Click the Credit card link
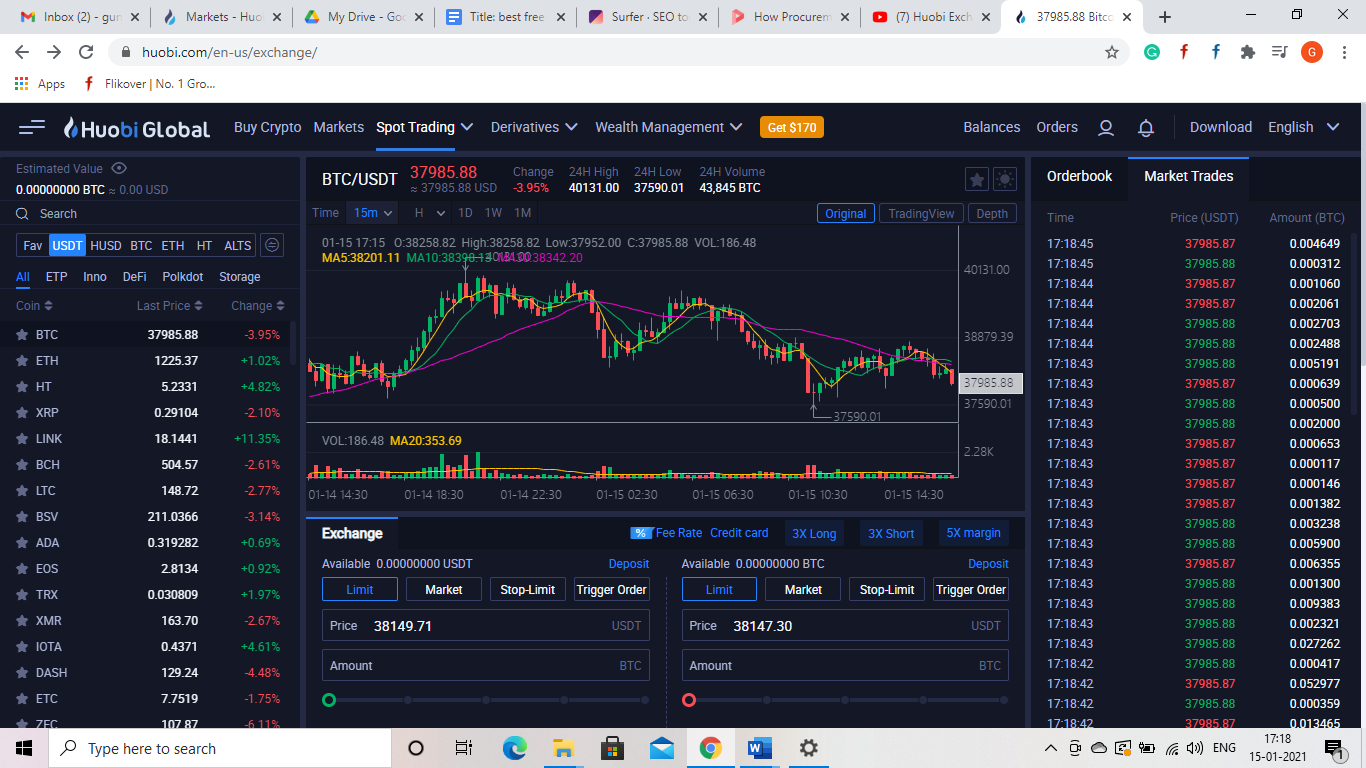This screenshot has width=1366, height=768. (x=739, y=533)
